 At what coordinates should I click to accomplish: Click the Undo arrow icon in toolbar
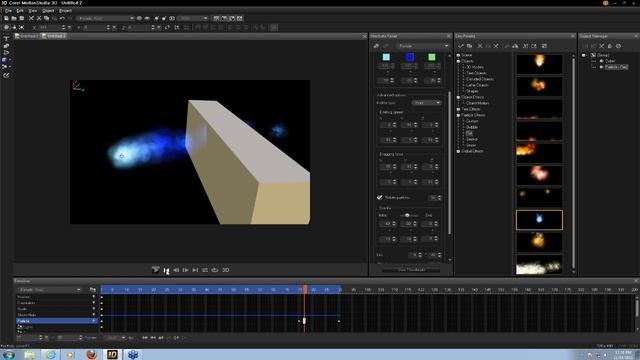tap(62, 18)
